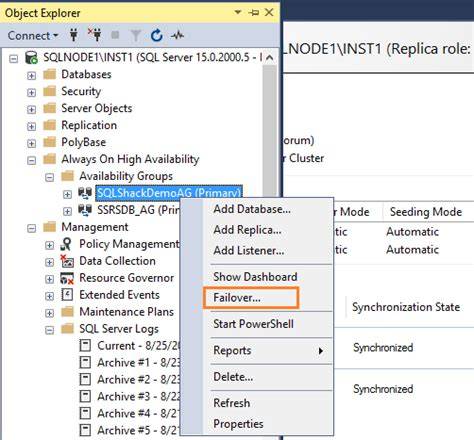Expand the PolyBase node
This screenshot has height=440, width=474.
tap(31, 143)
